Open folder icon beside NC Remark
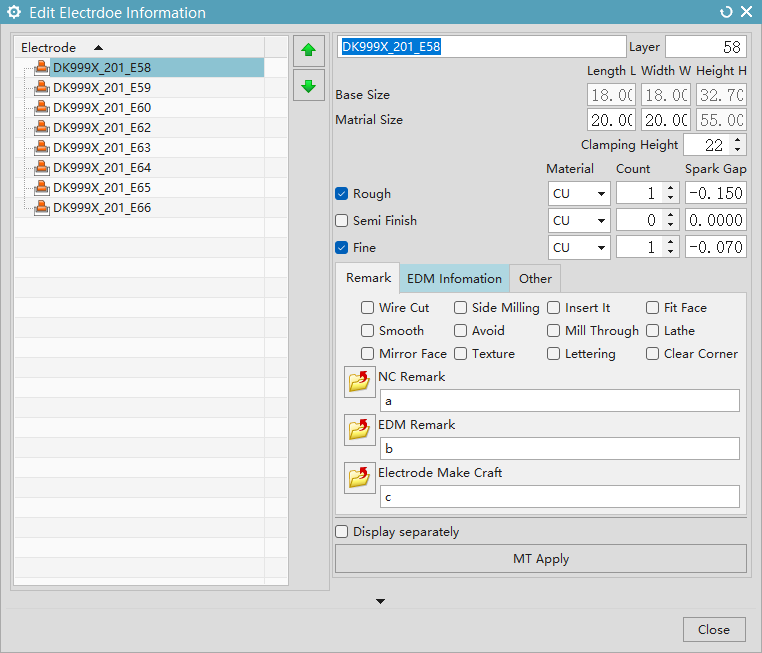762x653 pixels. click(359, 382)
